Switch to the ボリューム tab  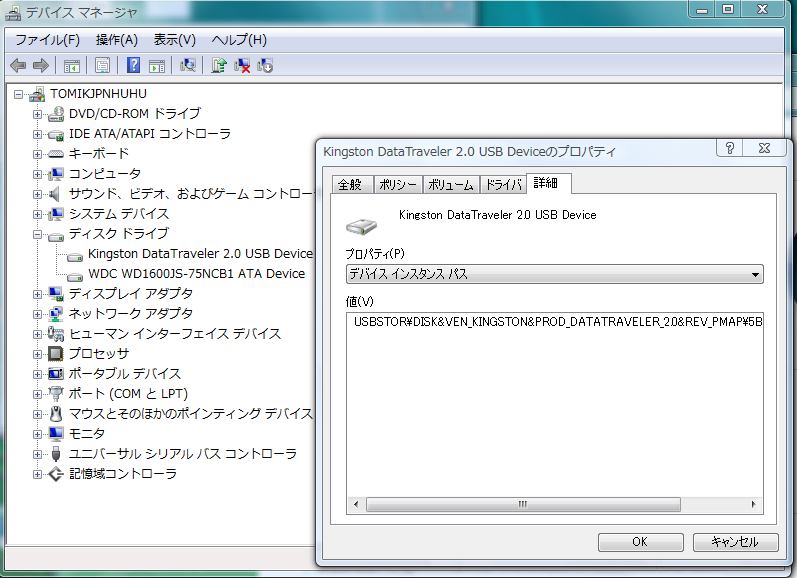coord(451,185)
